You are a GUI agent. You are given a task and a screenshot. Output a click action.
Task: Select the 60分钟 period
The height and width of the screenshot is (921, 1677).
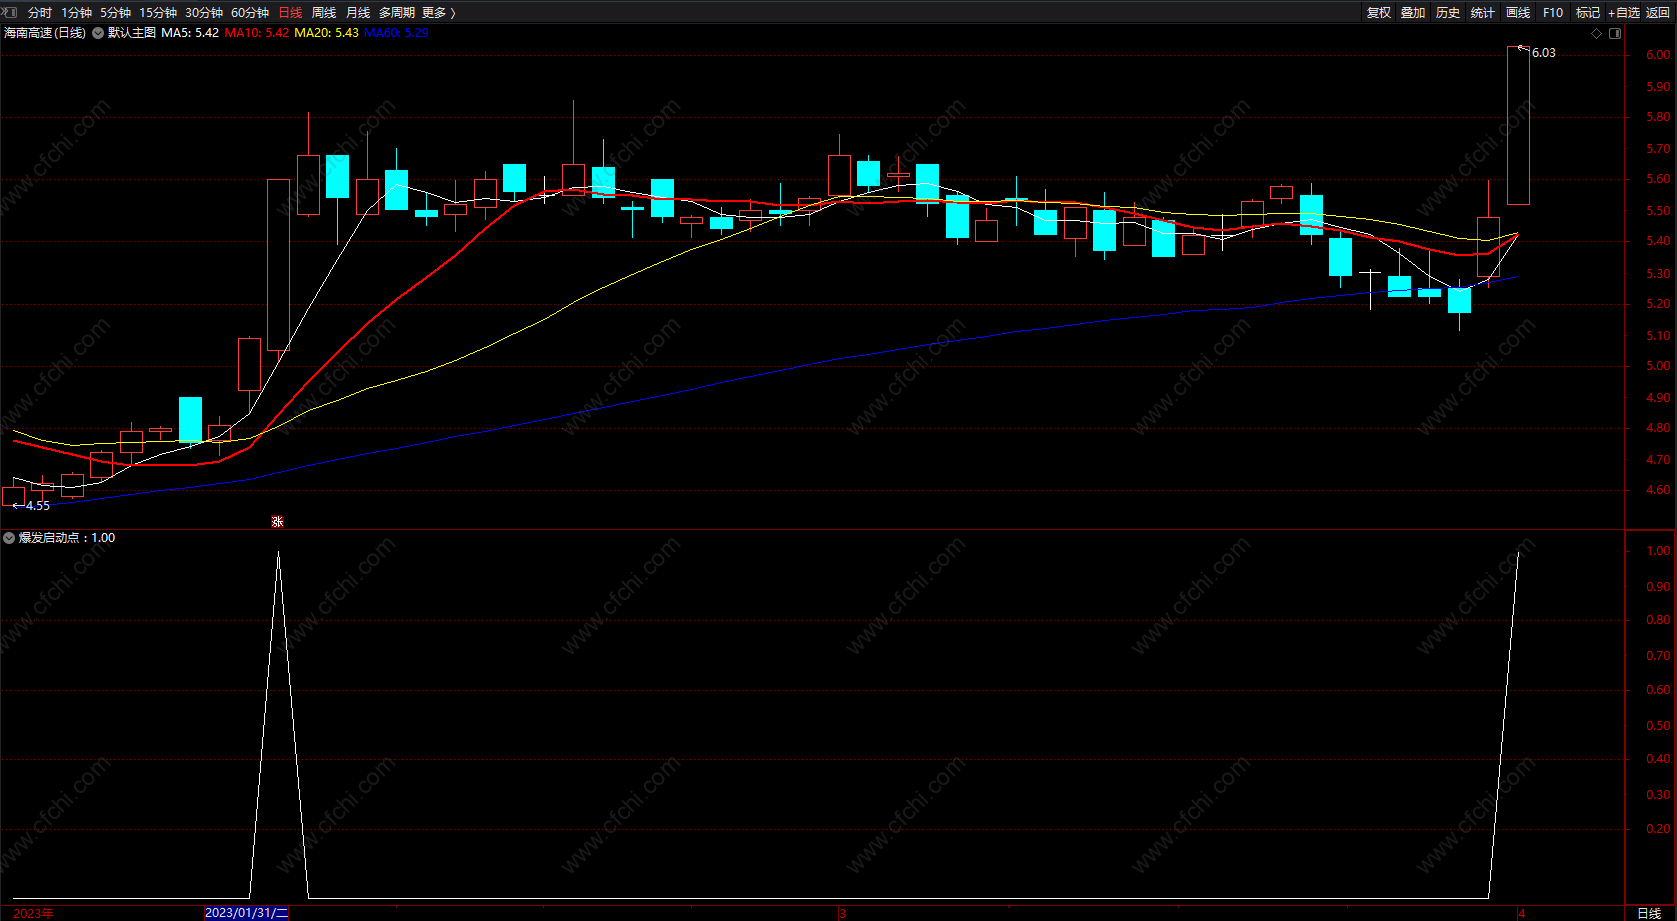click(x=250, y=13)
